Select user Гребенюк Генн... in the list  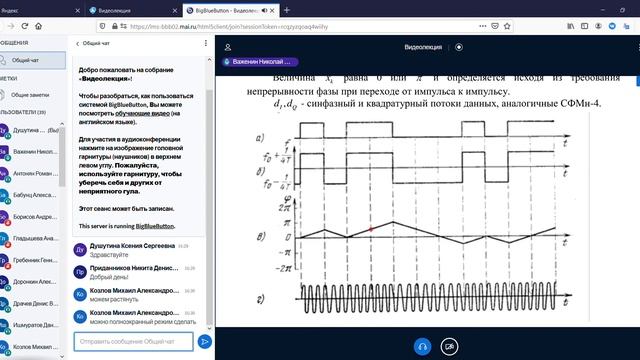(29, 260)
